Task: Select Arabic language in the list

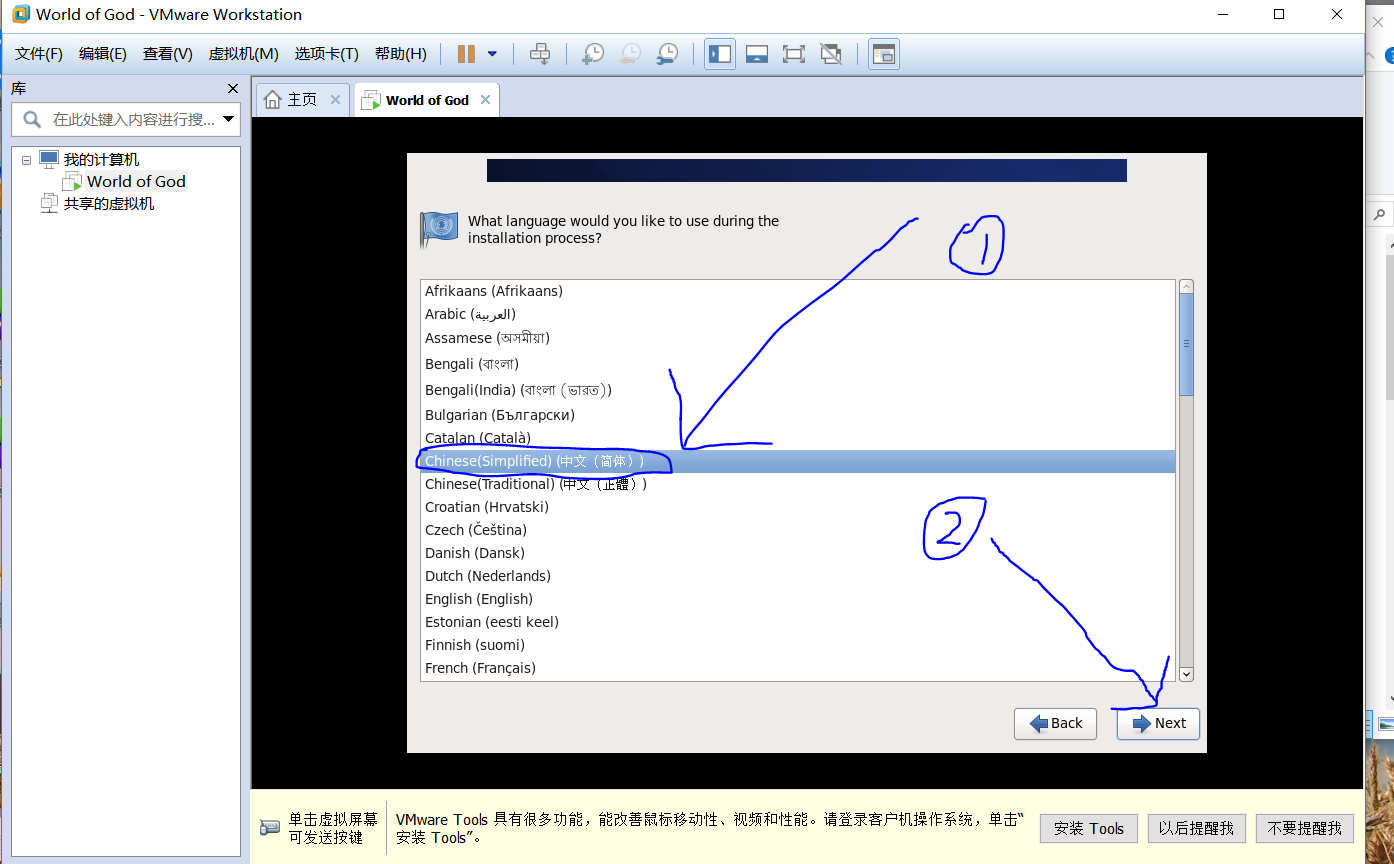Action: 797,314
